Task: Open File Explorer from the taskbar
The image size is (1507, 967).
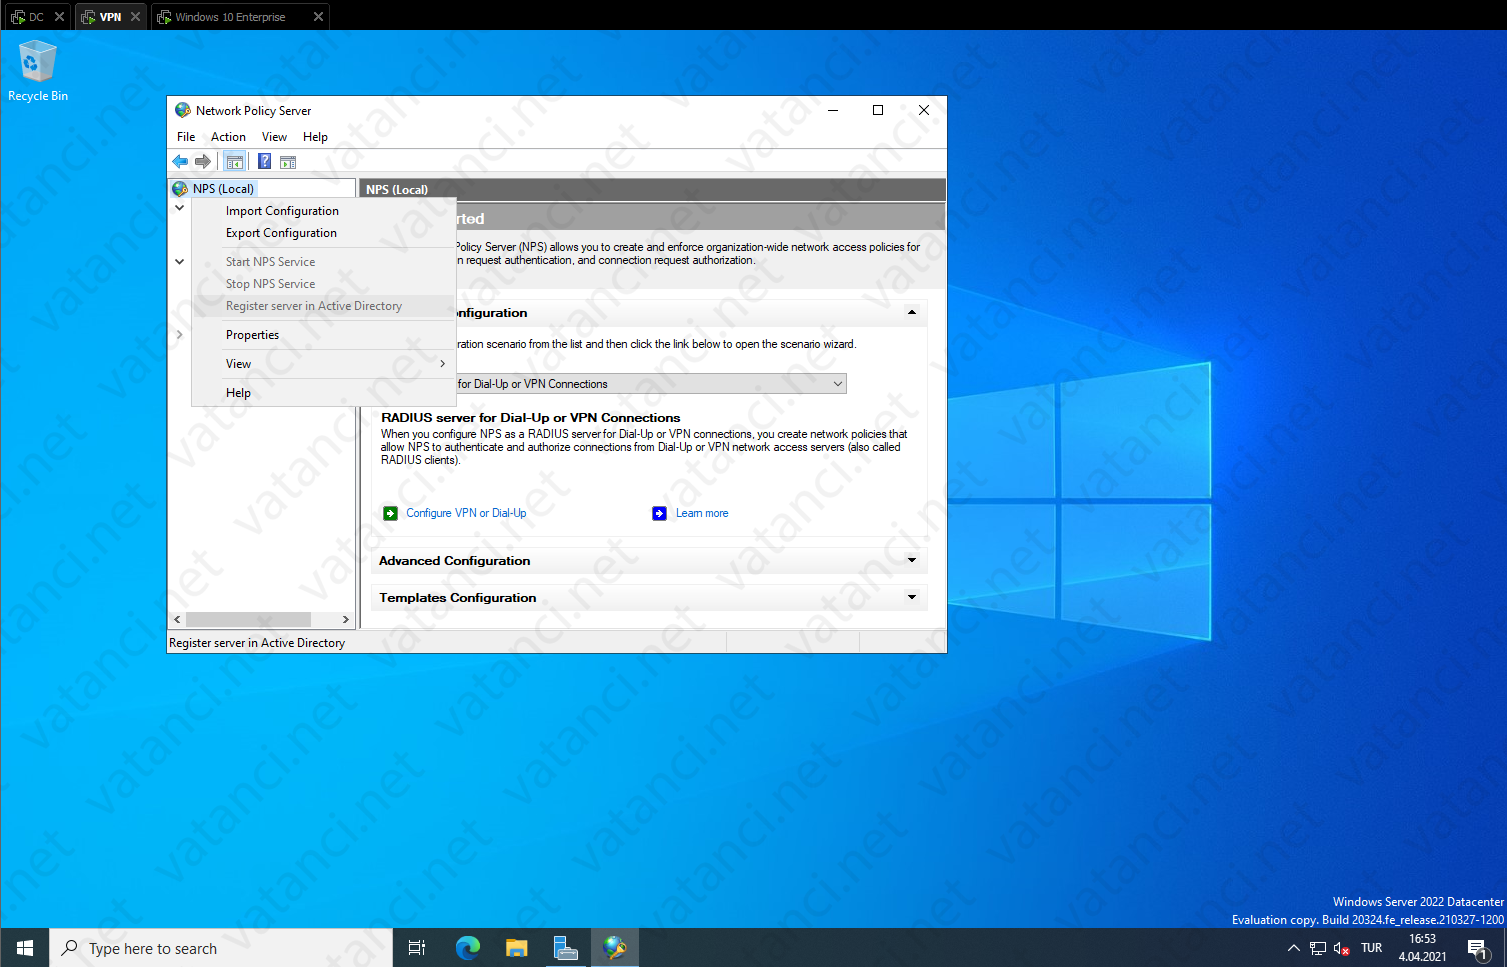Action: (516, 947)
